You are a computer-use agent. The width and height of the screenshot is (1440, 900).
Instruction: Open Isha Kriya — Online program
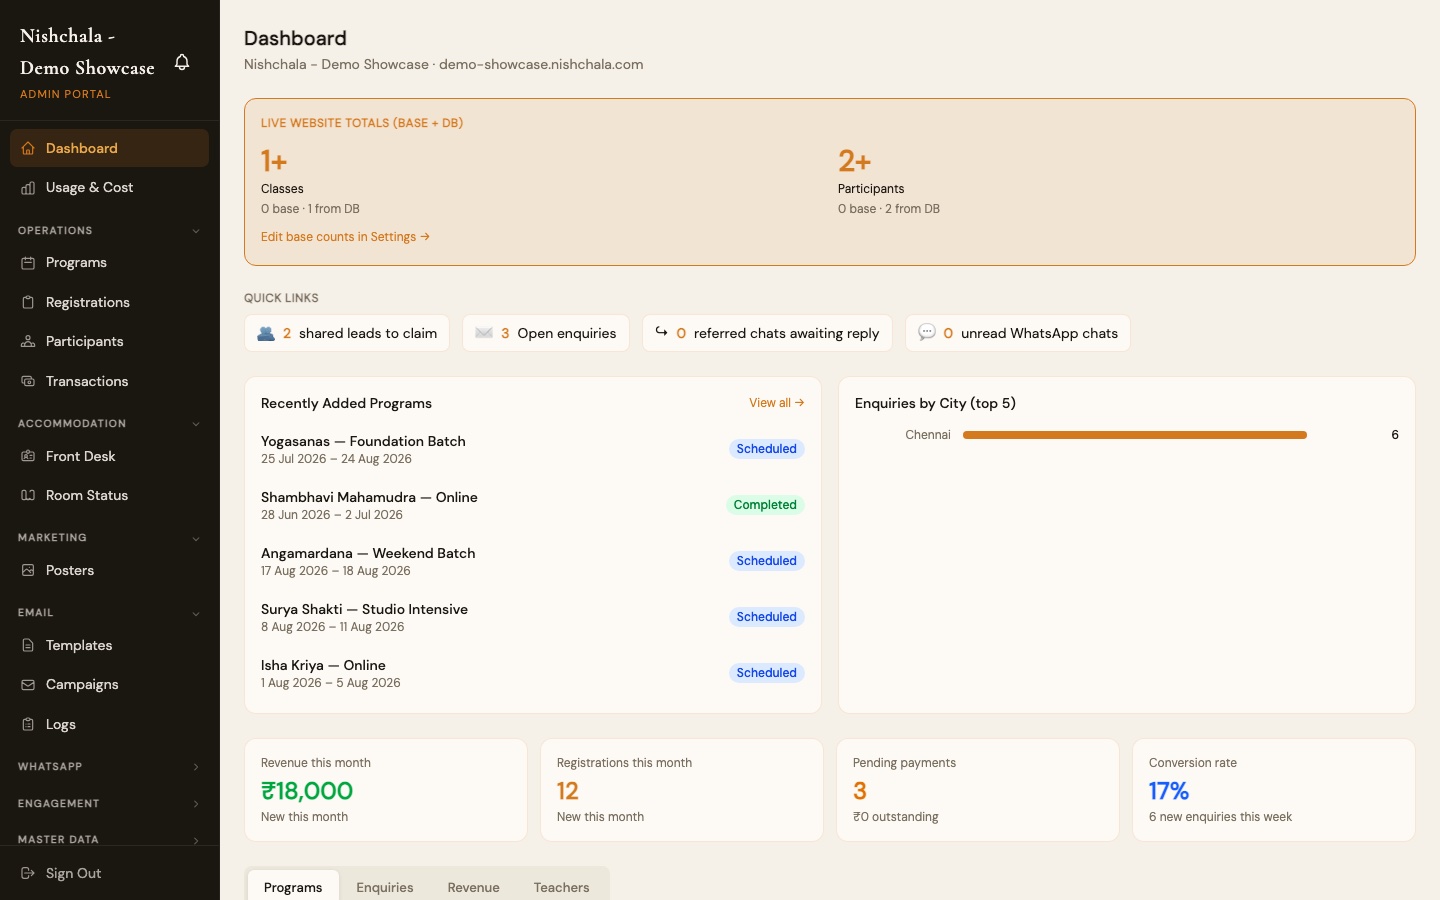[533, 673]
